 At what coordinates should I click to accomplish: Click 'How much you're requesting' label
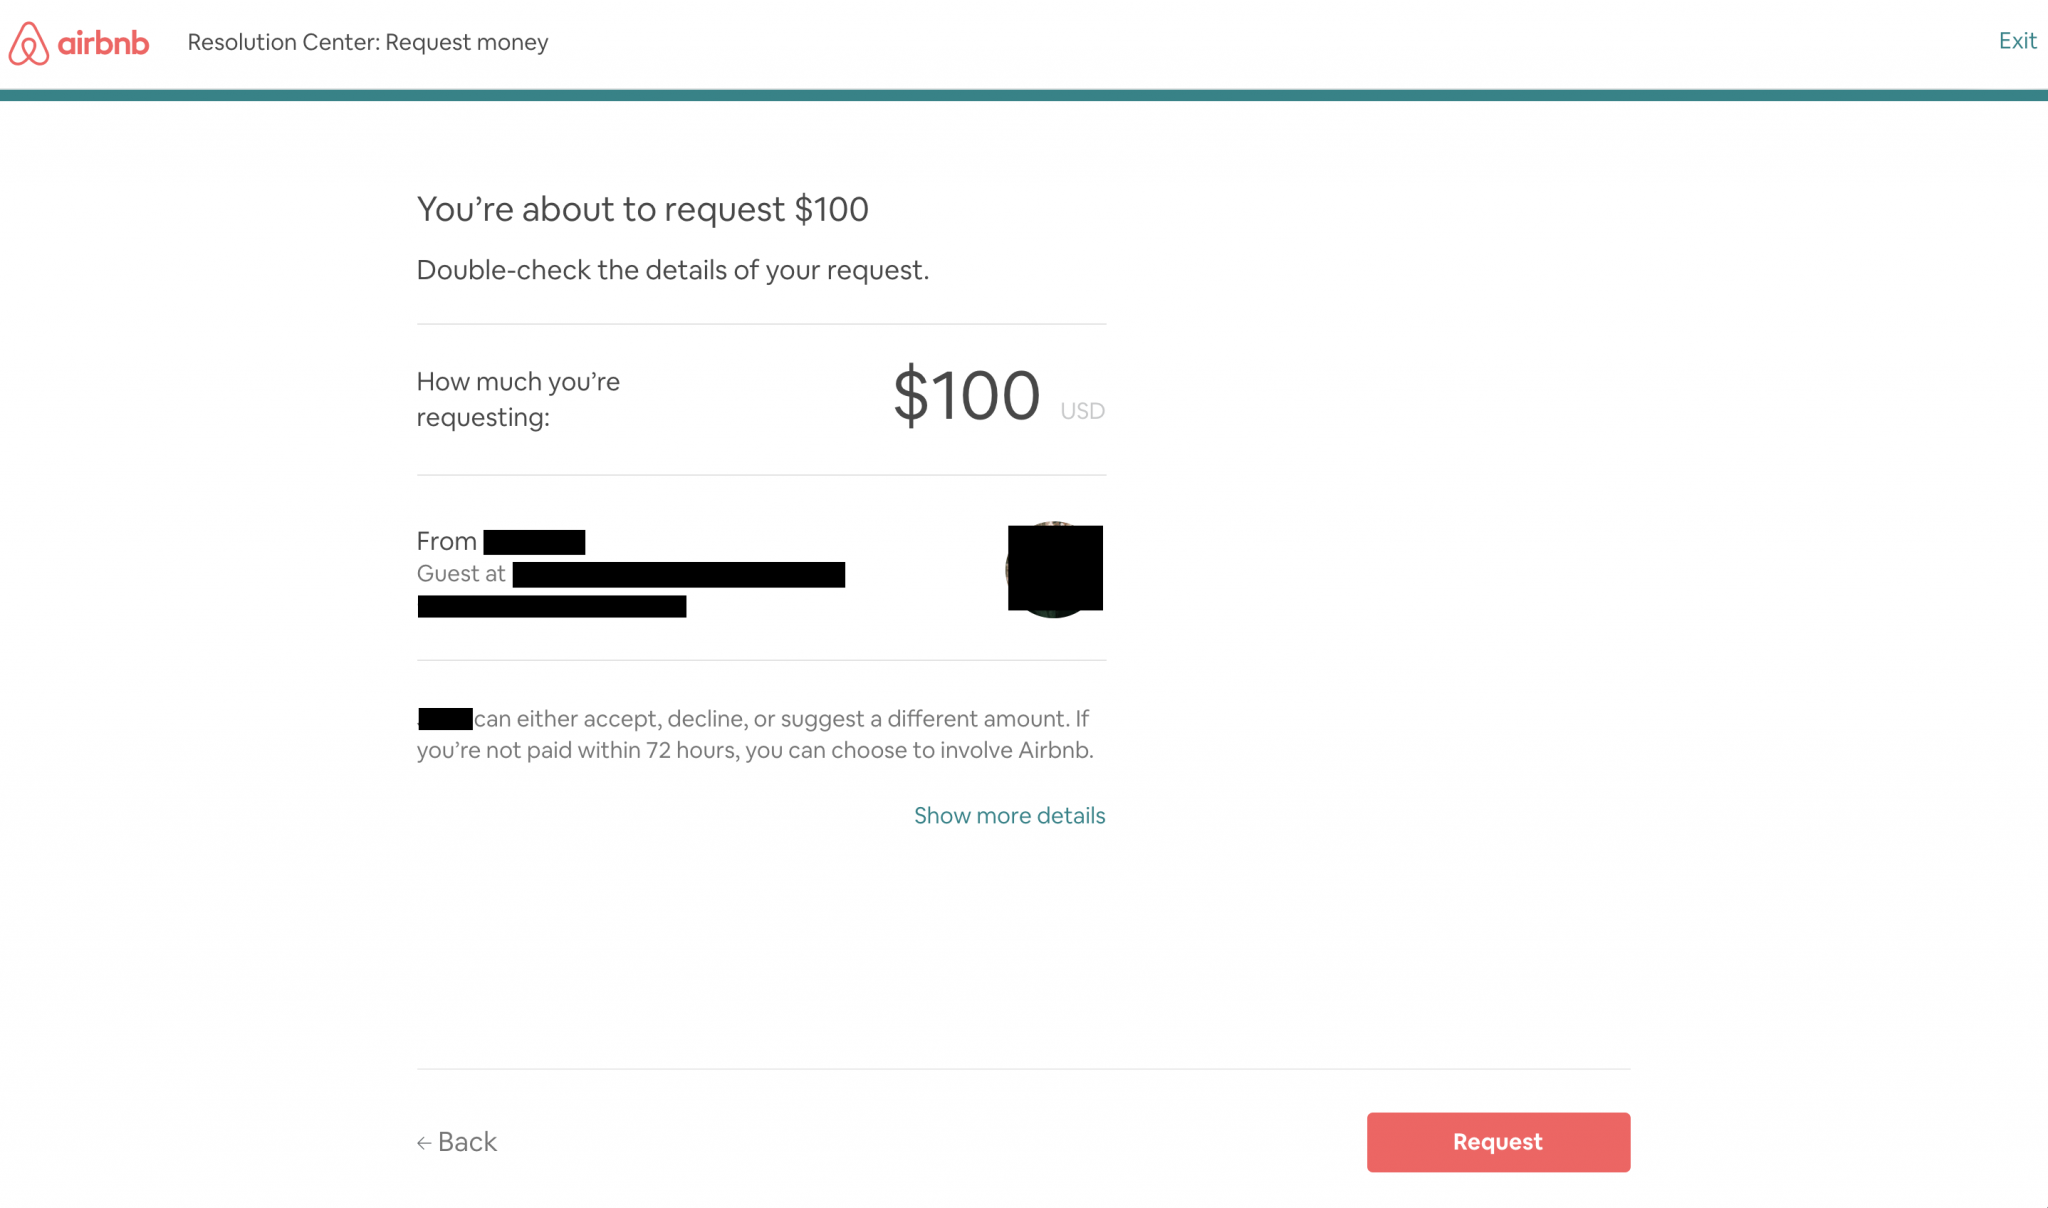[x=517, y=398]
